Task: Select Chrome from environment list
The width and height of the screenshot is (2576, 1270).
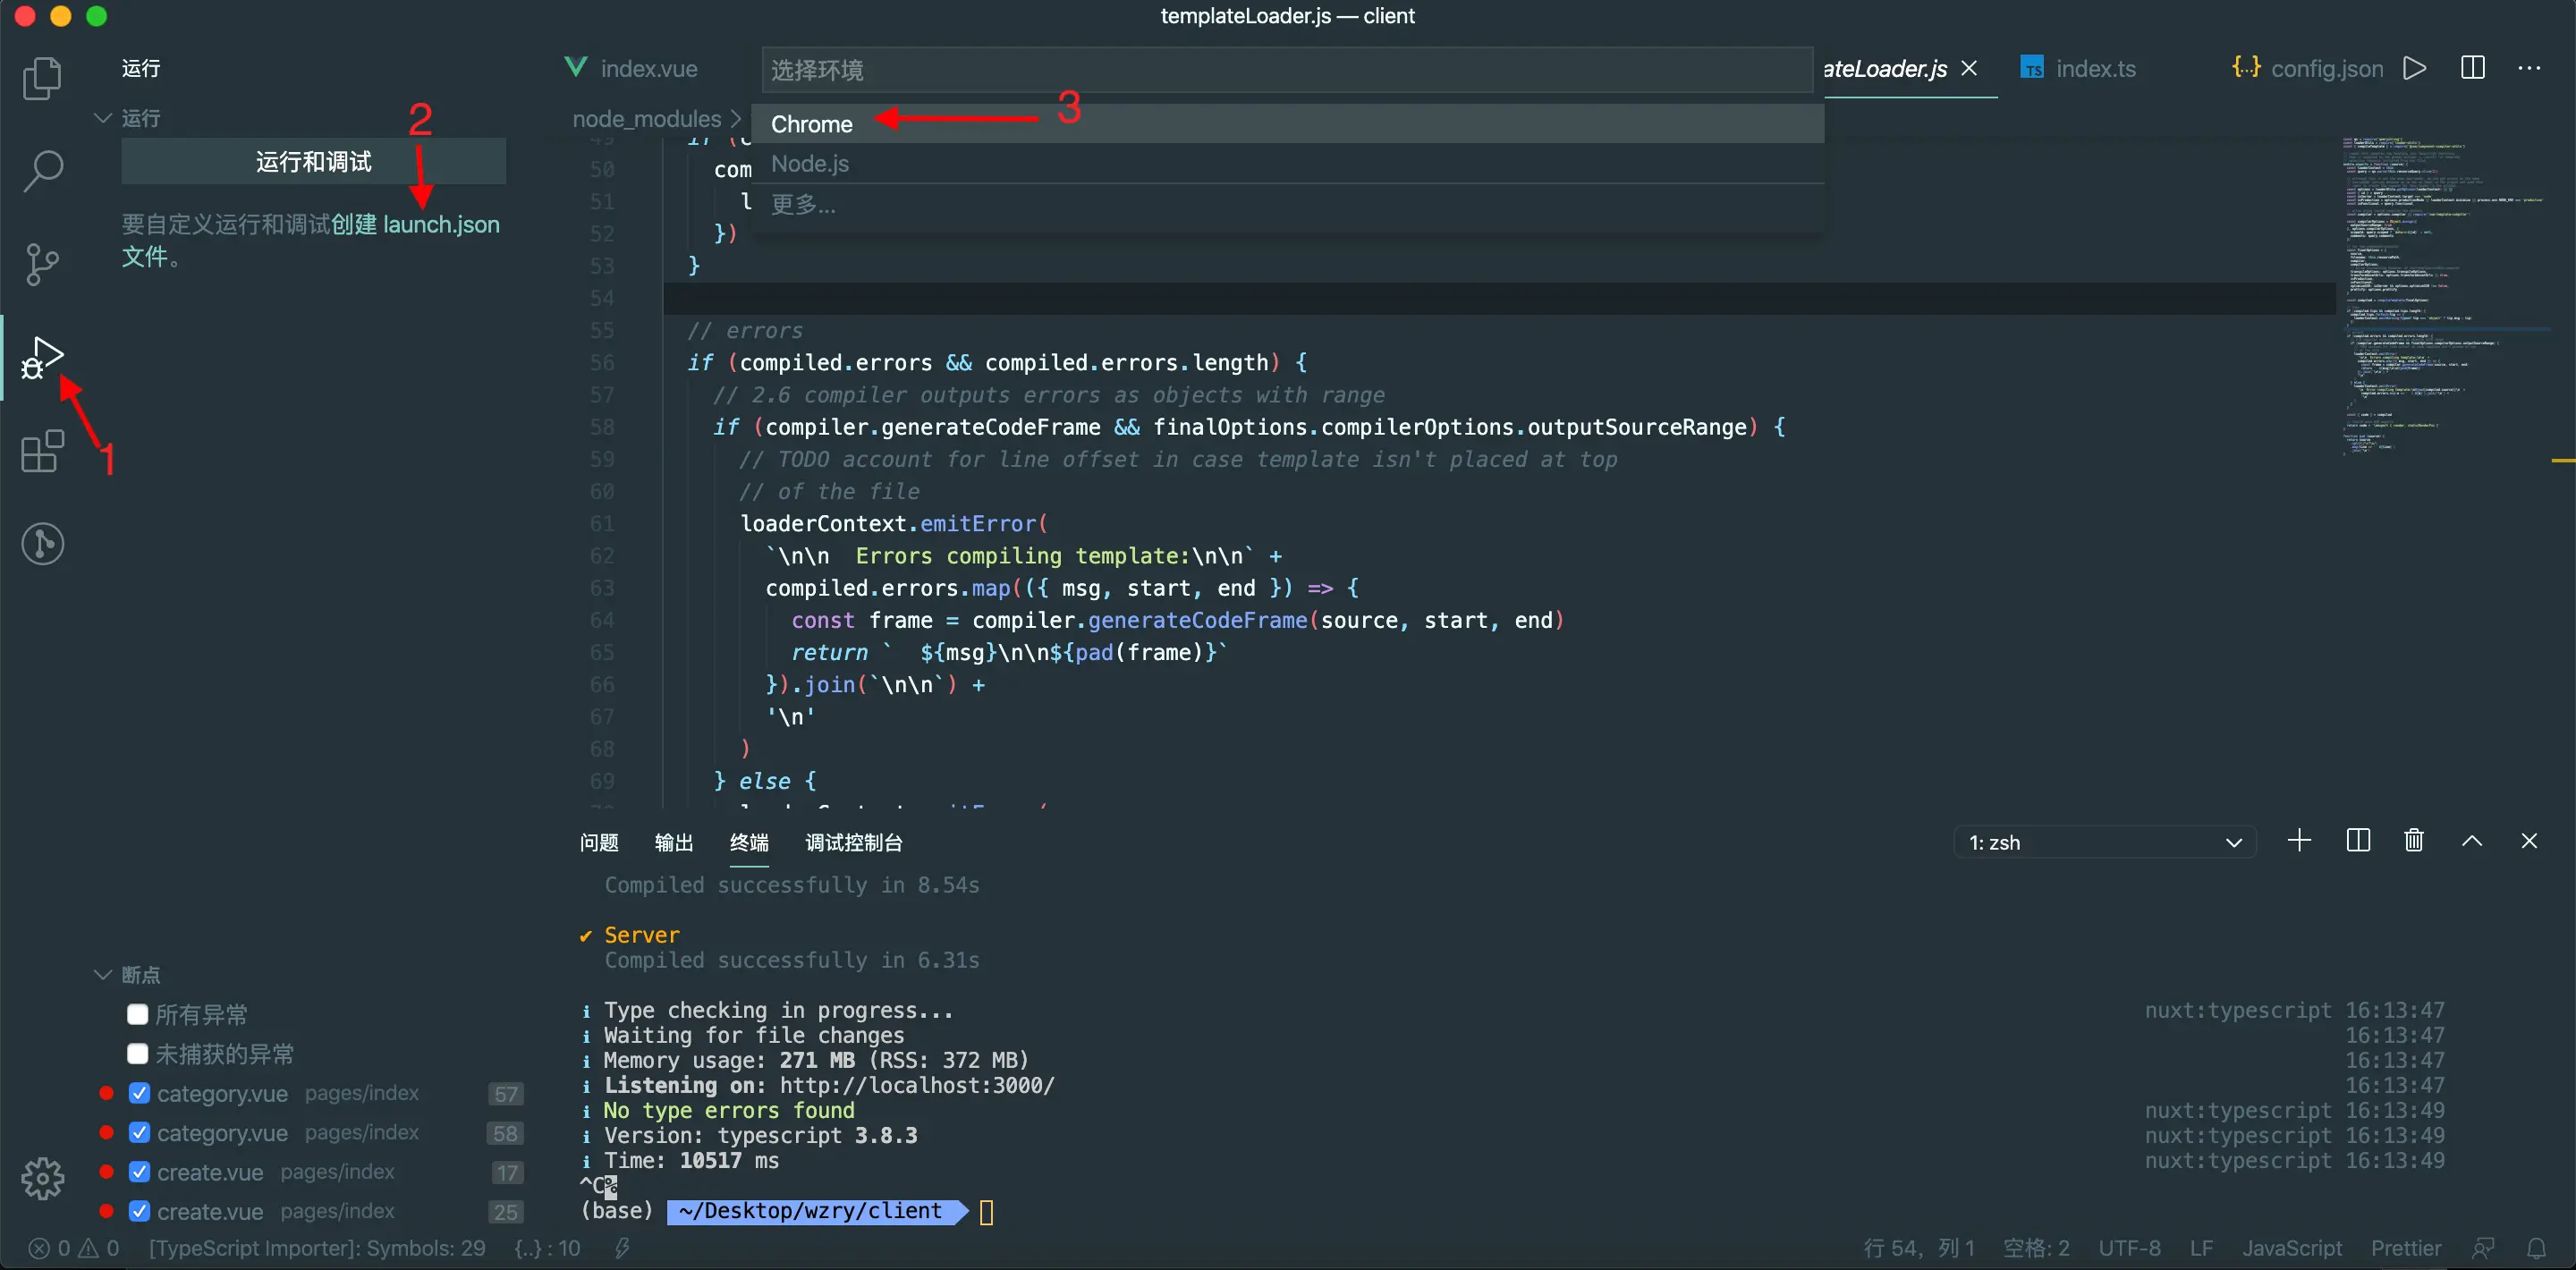Action: point(811,124)
